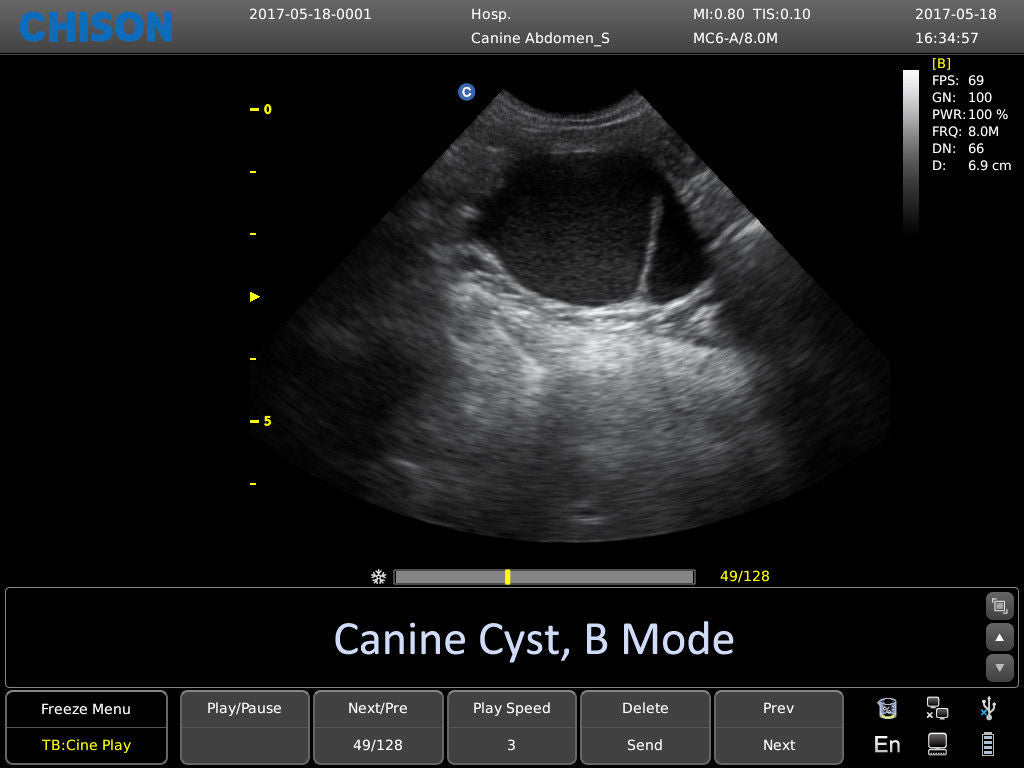Click the disk usage beaker icon
This screenshot has width=1024, height=768.
(x=886, y=708)
